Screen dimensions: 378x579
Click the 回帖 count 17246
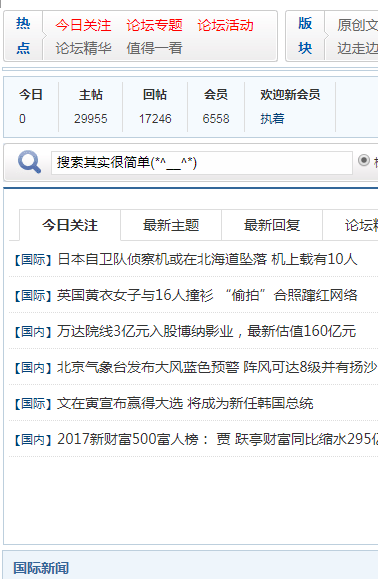(155, 119)
